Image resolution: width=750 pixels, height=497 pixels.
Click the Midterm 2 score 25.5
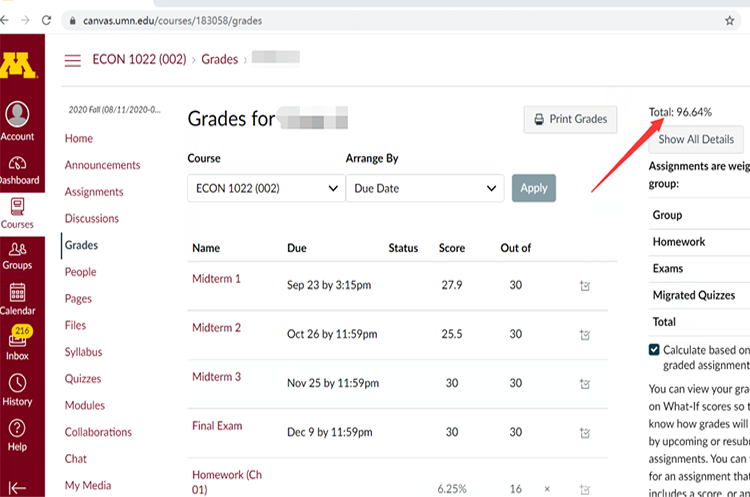pos(452,334)
